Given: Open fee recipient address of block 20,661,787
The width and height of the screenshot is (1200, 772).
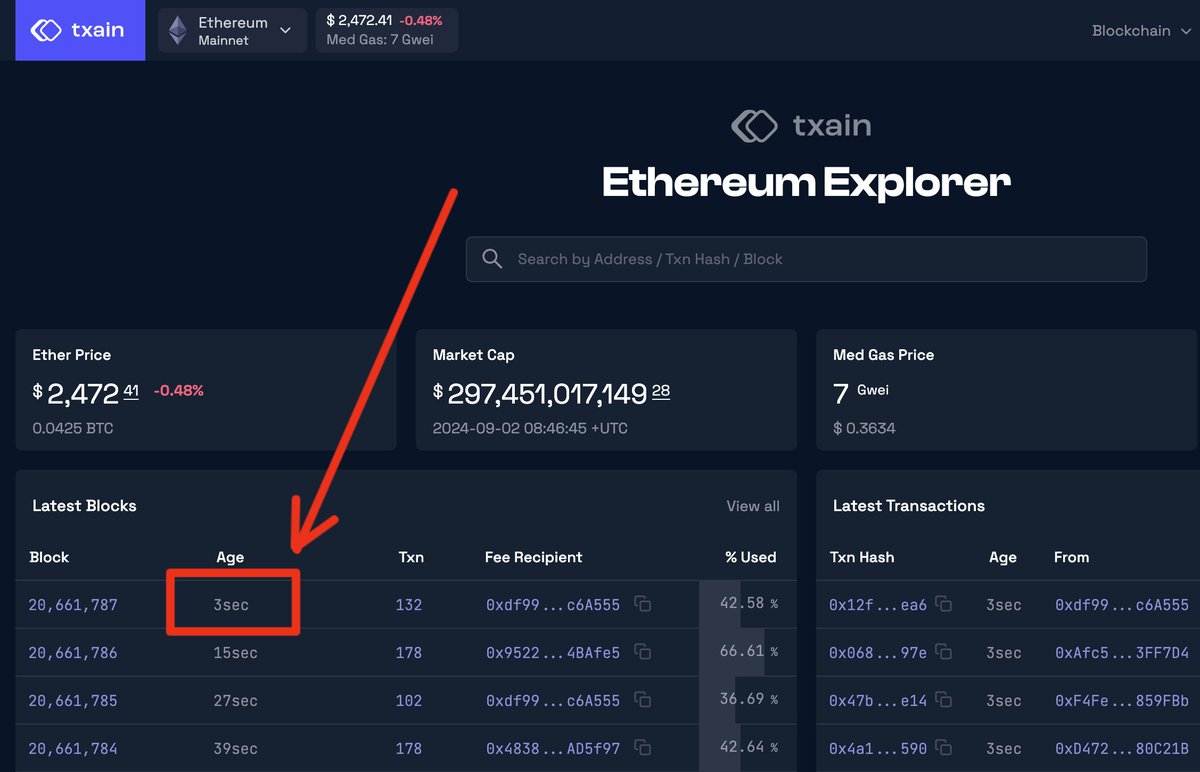Looking at the screenshot, I should (553, 605).
